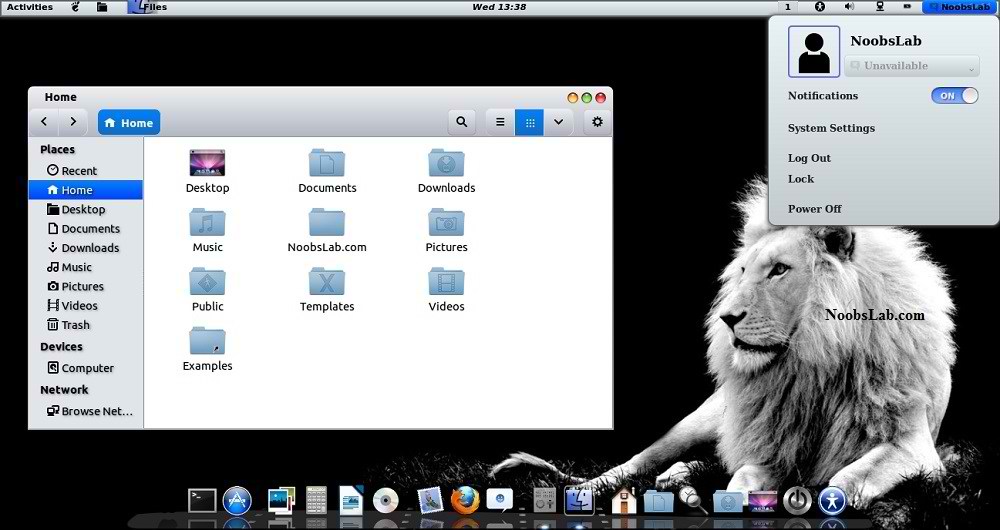
Task: Open the Documents folder icon in the dock
Action: 658,501
